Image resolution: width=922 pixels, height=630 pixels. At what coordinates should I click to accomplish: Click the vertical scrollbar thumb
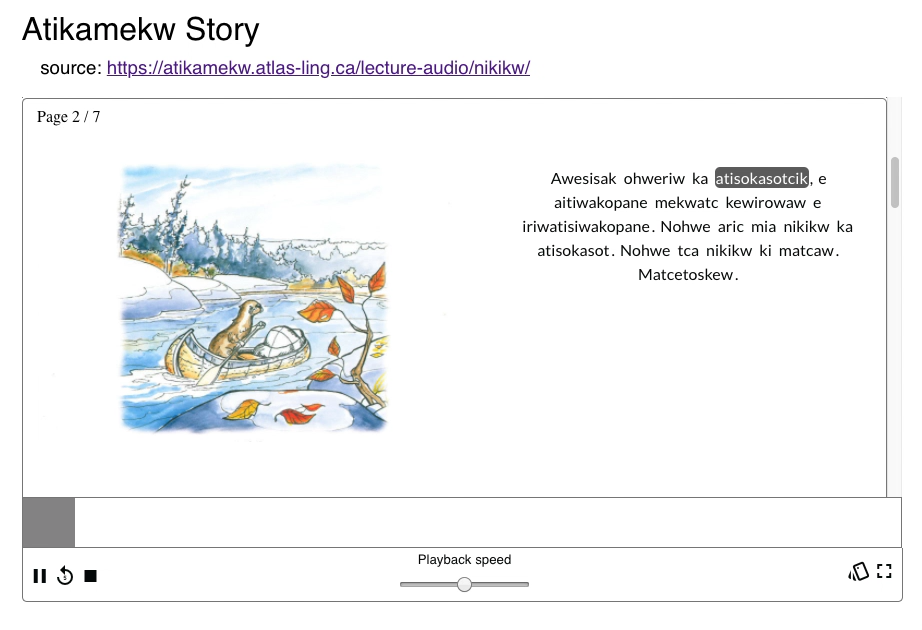894,182
